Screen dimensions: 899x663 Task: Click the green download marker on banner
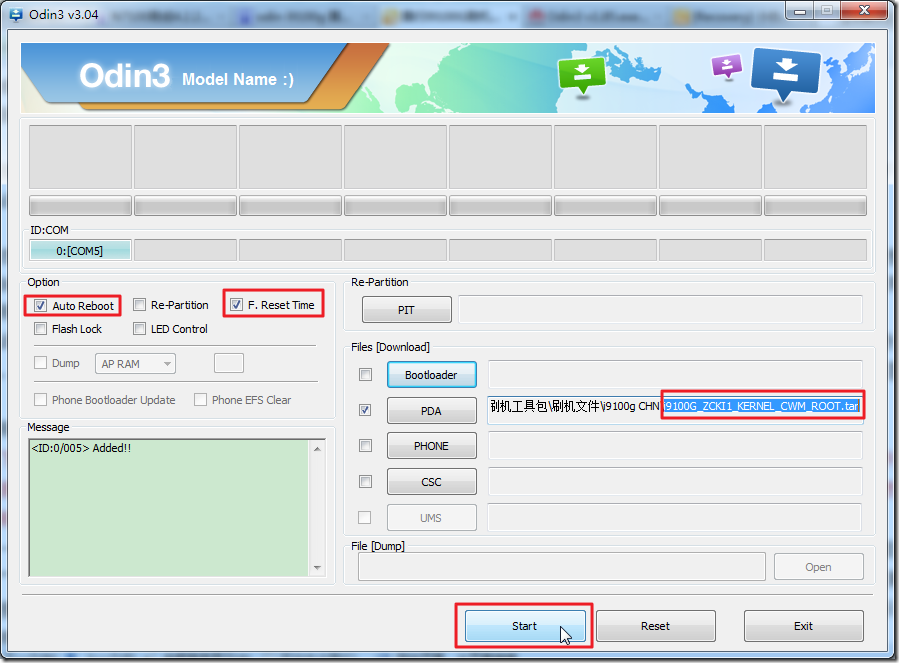pyautogui.click(x=582, y=75)
